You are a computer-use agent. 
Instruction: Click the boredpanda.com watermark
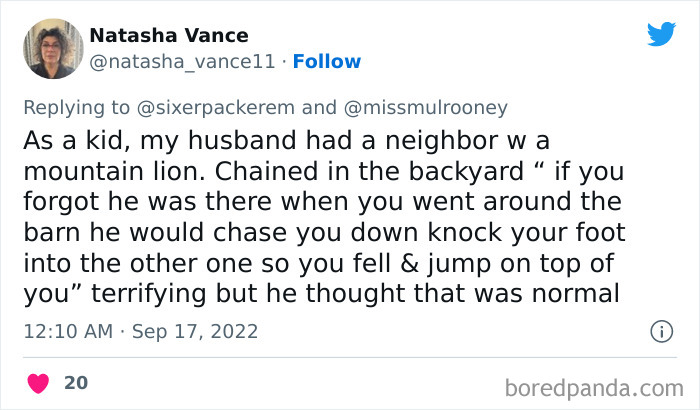pos(596,386)
